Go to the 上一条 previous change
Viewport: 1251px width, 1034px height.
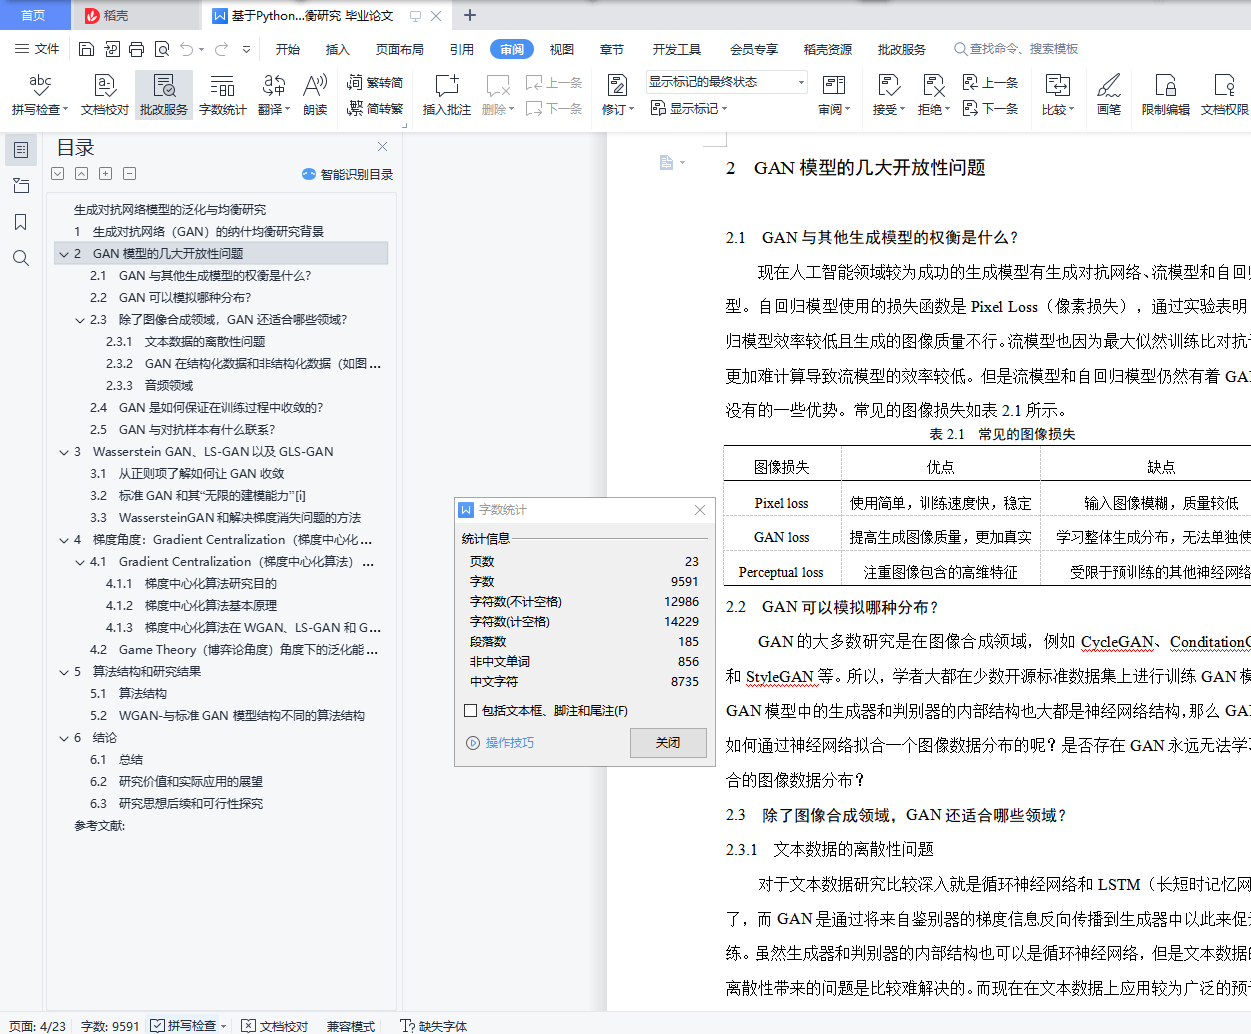click(991, 83)
